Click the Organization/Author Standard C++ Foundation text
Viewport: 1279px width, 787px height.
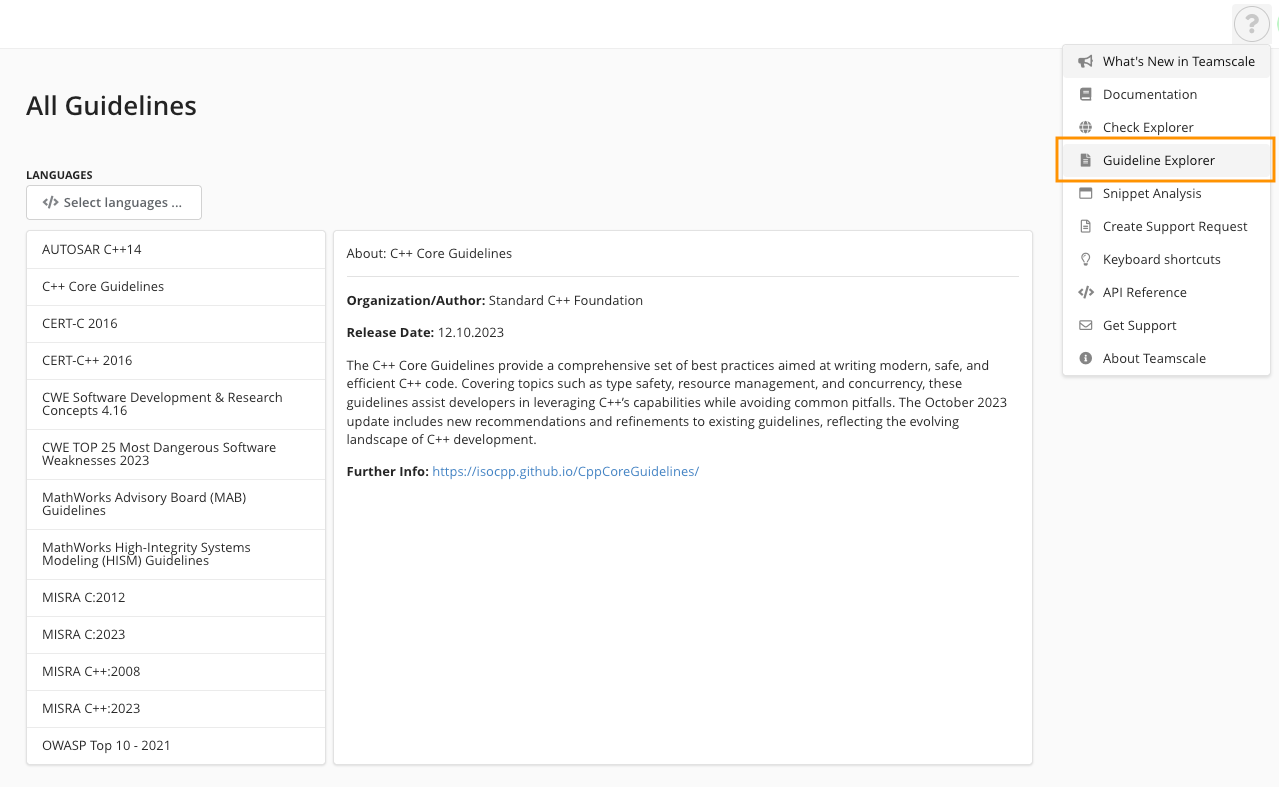[495, 301]
